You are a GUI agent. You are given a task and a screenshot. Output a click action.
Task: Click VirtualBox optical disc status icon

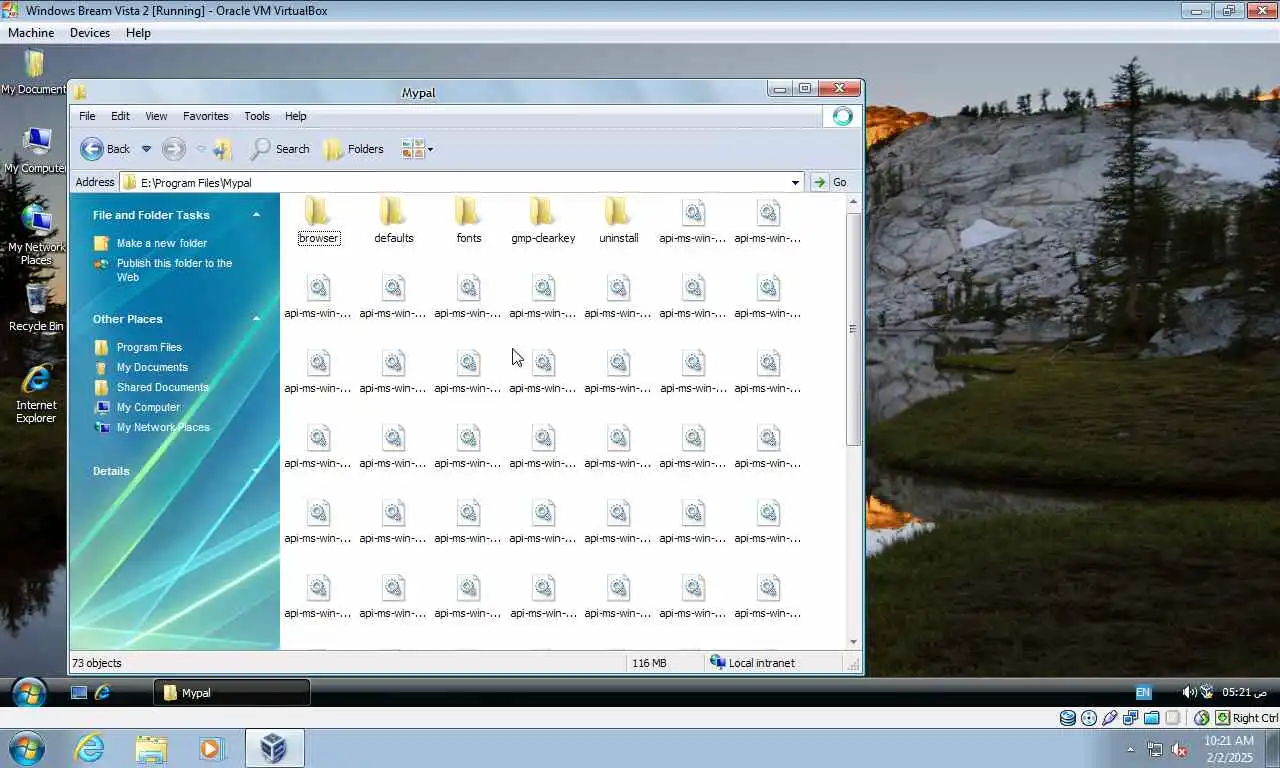click(1088, 718)
